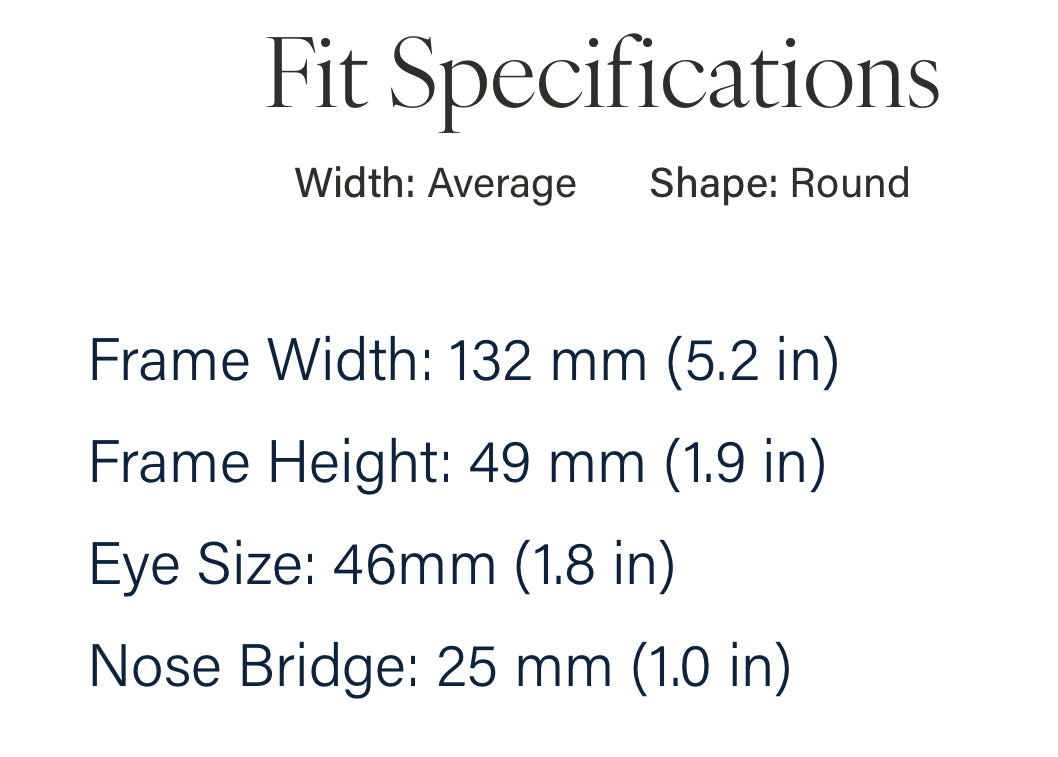
Task: Click the Fit Specifications heading
Action: tap(603, 81)
